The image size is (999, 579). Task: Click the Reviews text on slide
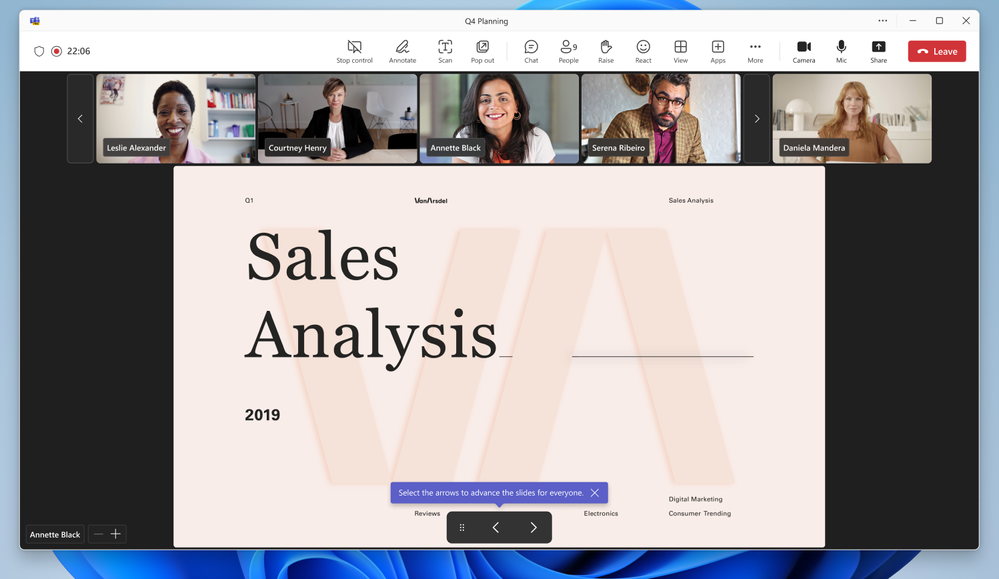click(x=427, y=513)
